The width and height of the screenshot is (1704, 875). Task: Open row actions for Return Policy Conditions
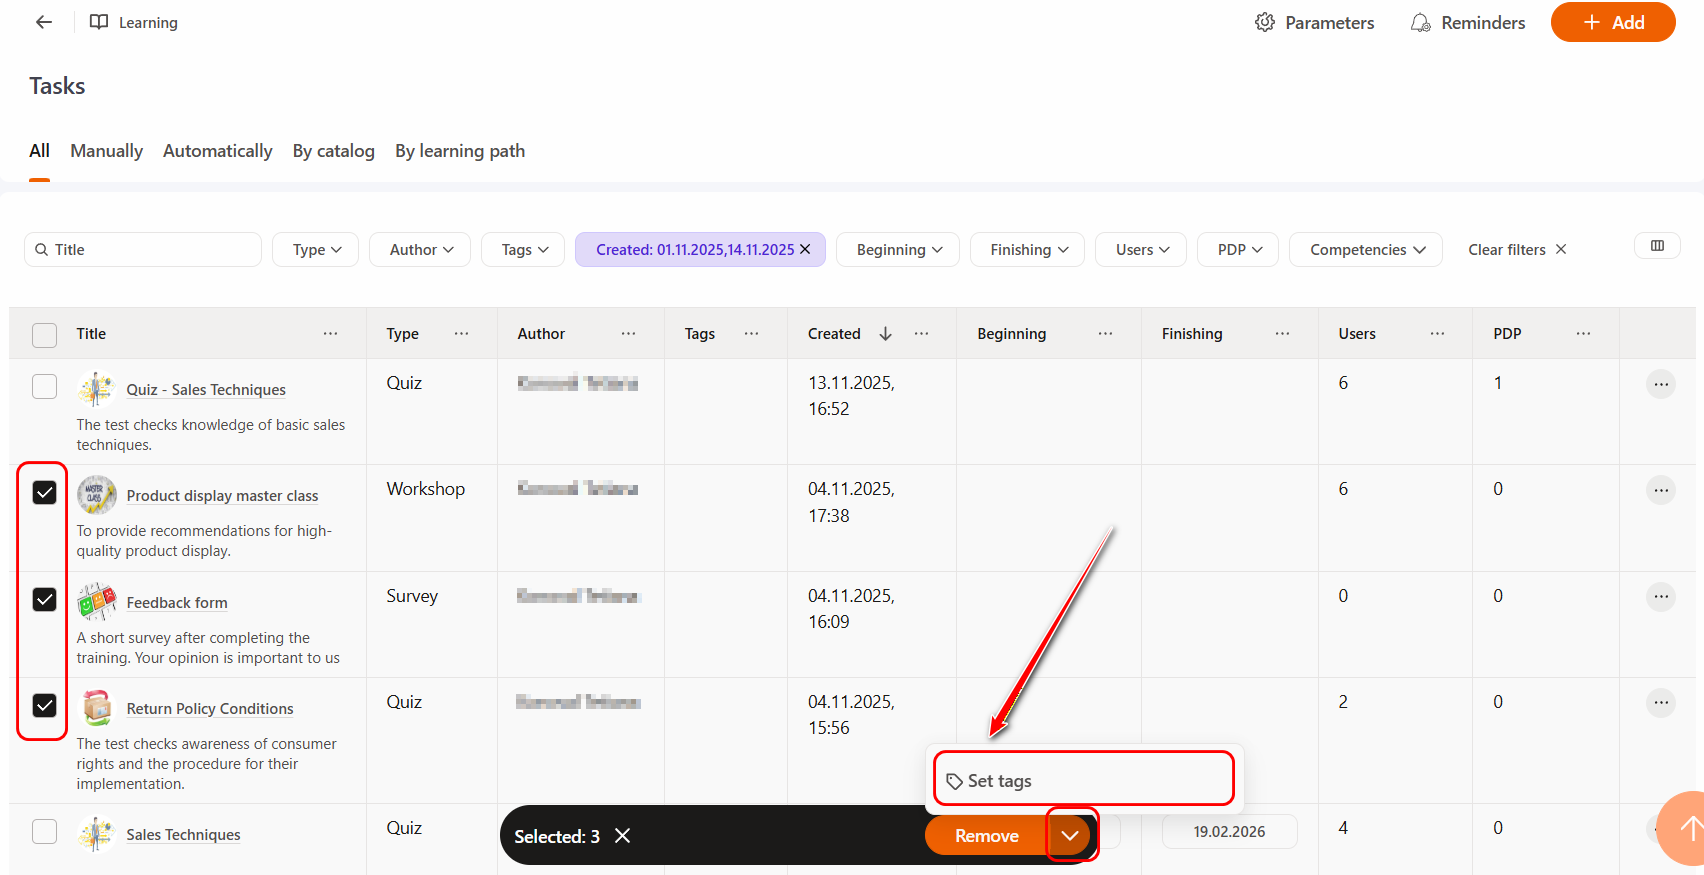1661,703
